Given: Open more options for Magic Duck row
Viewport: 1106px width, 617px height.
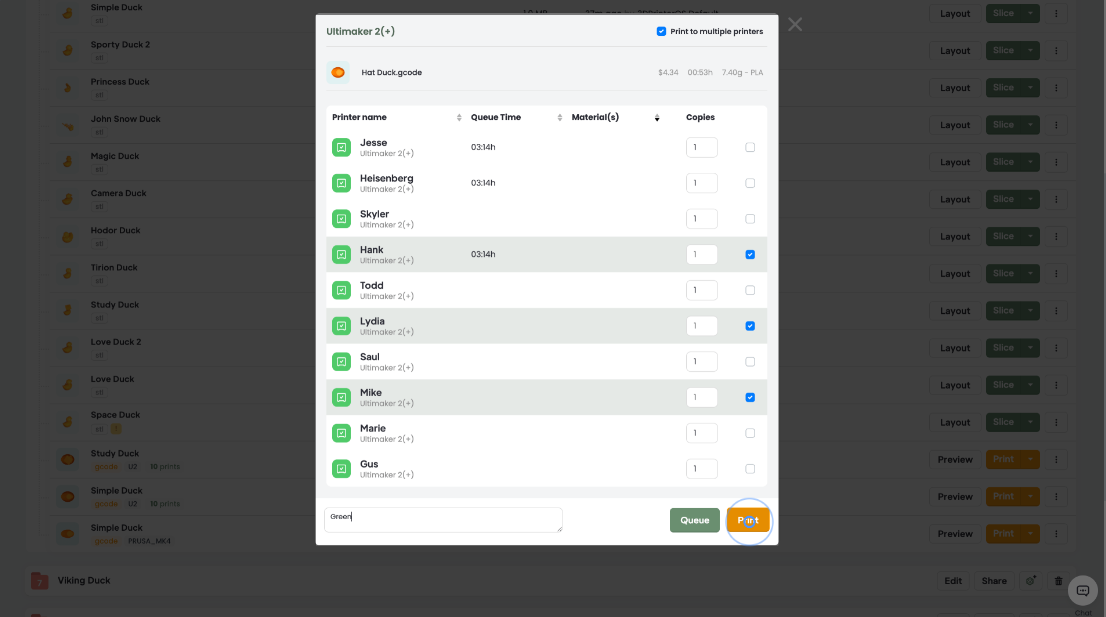Looking at the screenshot, I should coord(1056,162).
